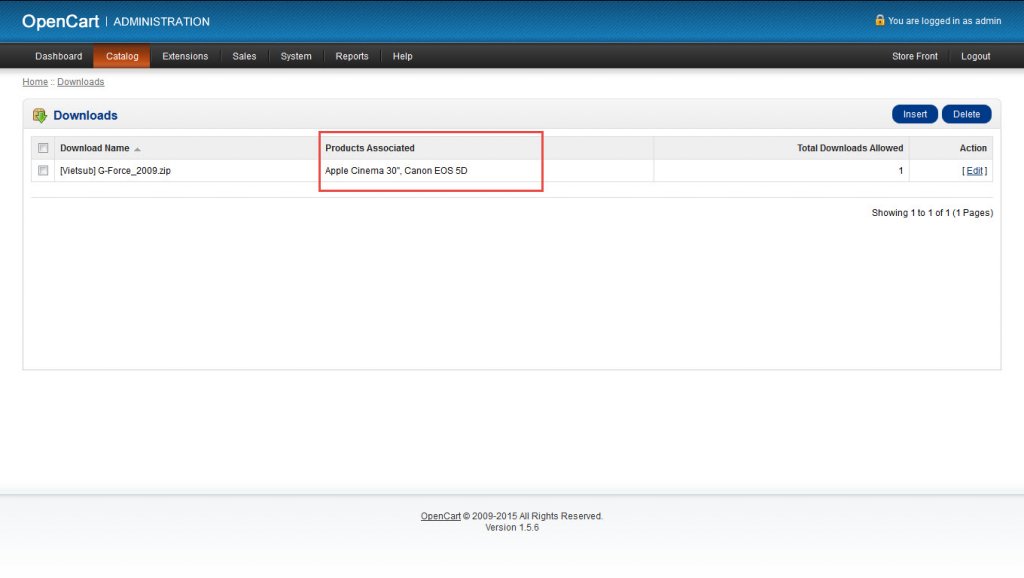Open the Help menu
Image resolution: width=1024 pixels, height=578 pixels.
(402, 56)
